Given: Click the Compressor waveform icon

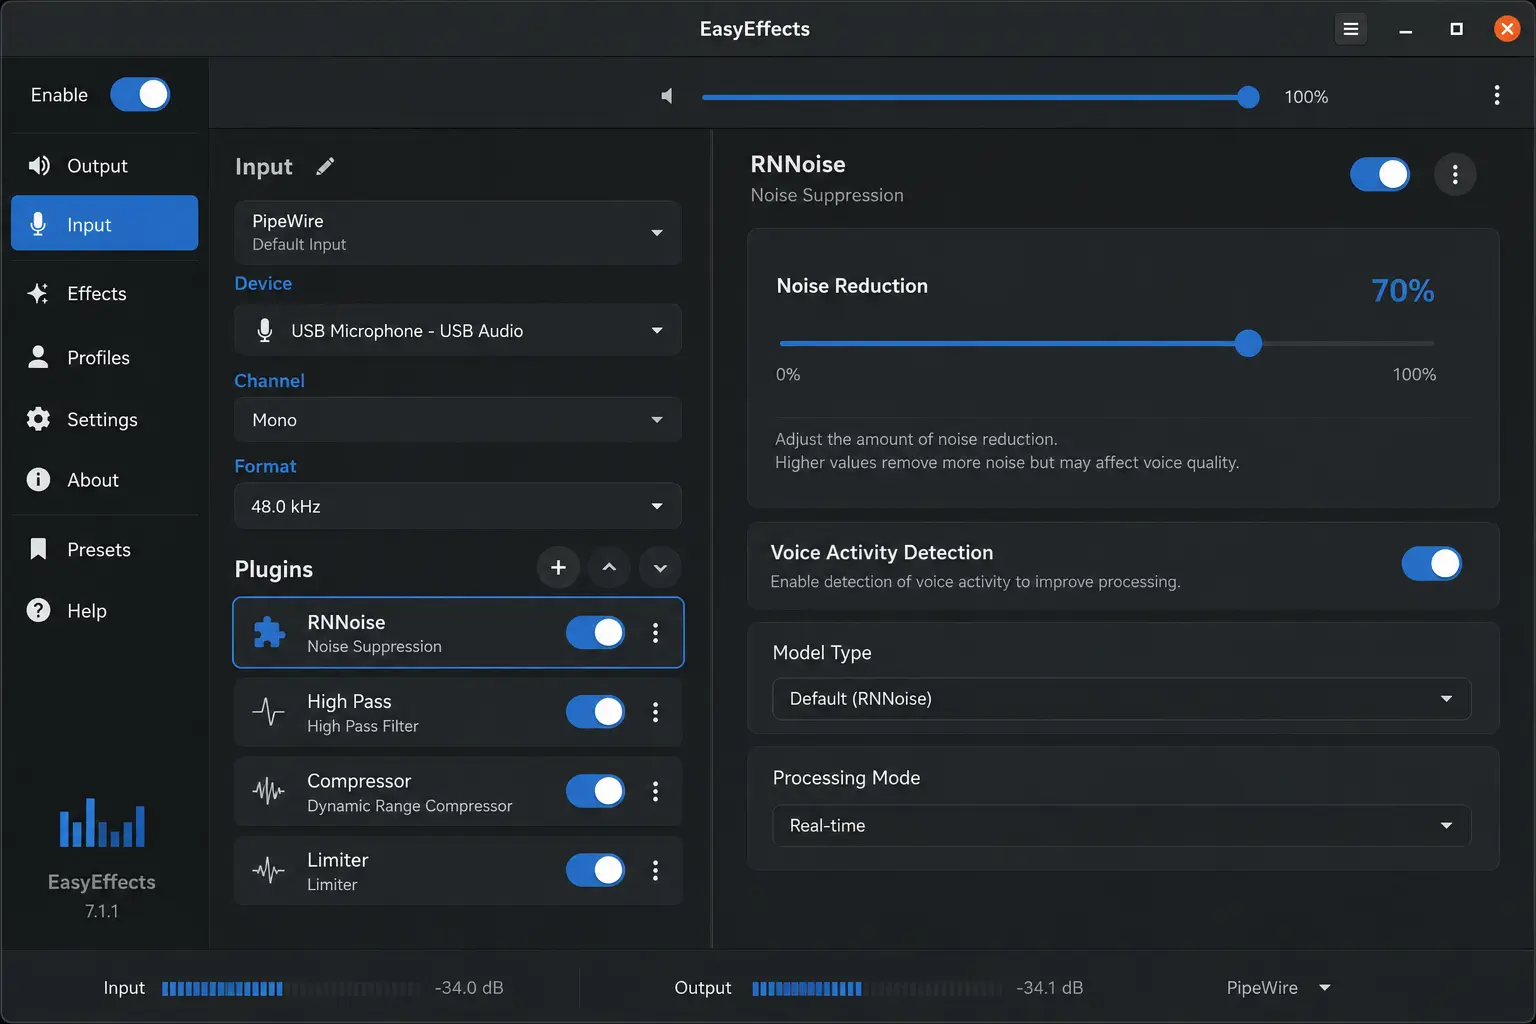Looking at the screenshot, I should point(268,791).
